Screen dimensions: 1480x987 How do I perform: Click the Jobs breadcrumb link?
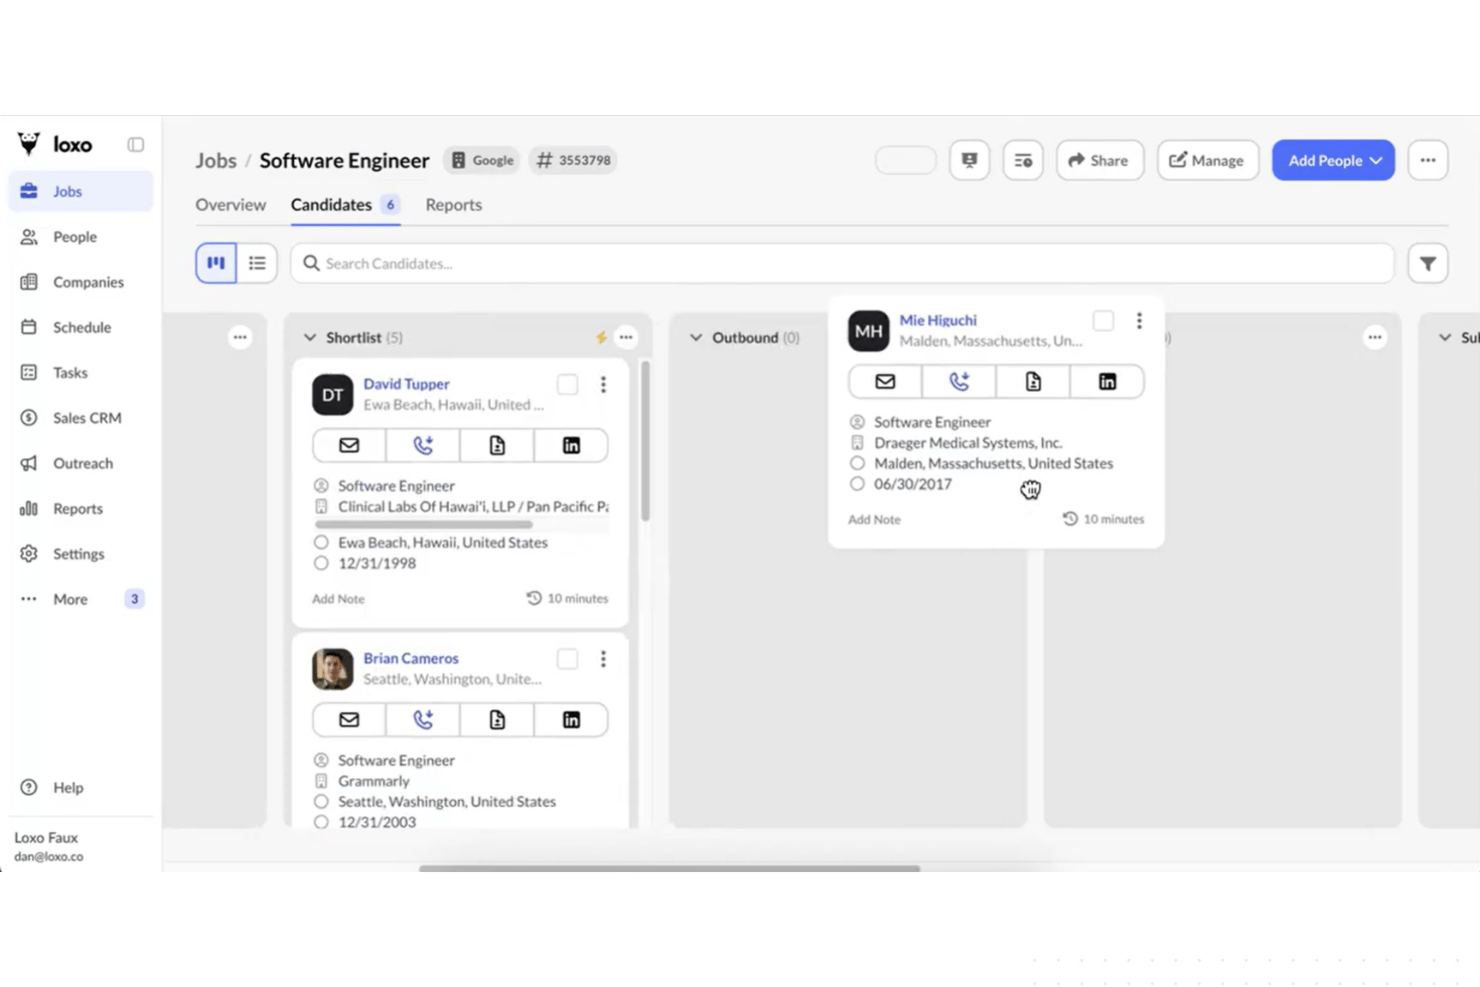pos(216,161)
